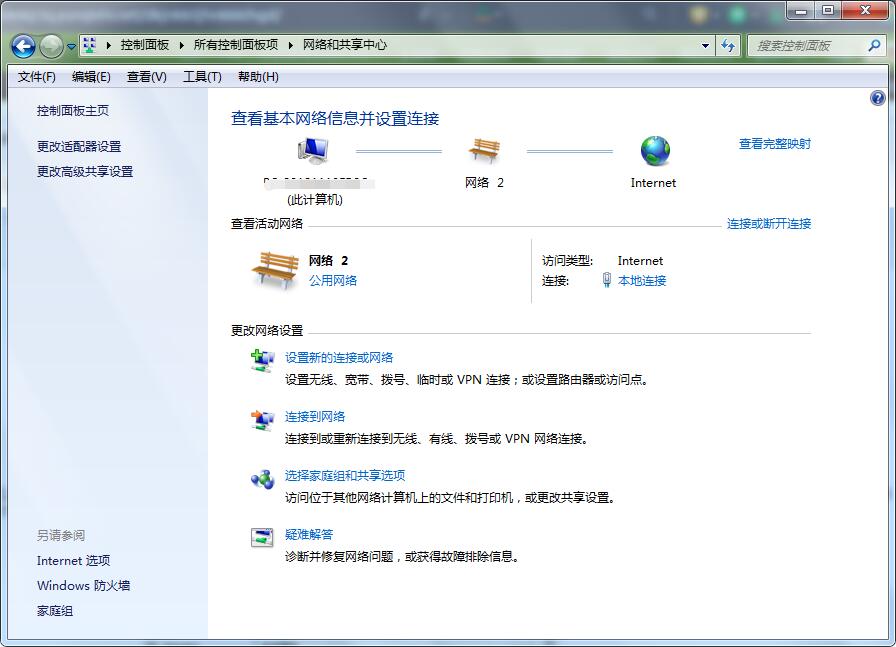Click the blue help question mark icon
Screen dimensions: 896x647
878,98
